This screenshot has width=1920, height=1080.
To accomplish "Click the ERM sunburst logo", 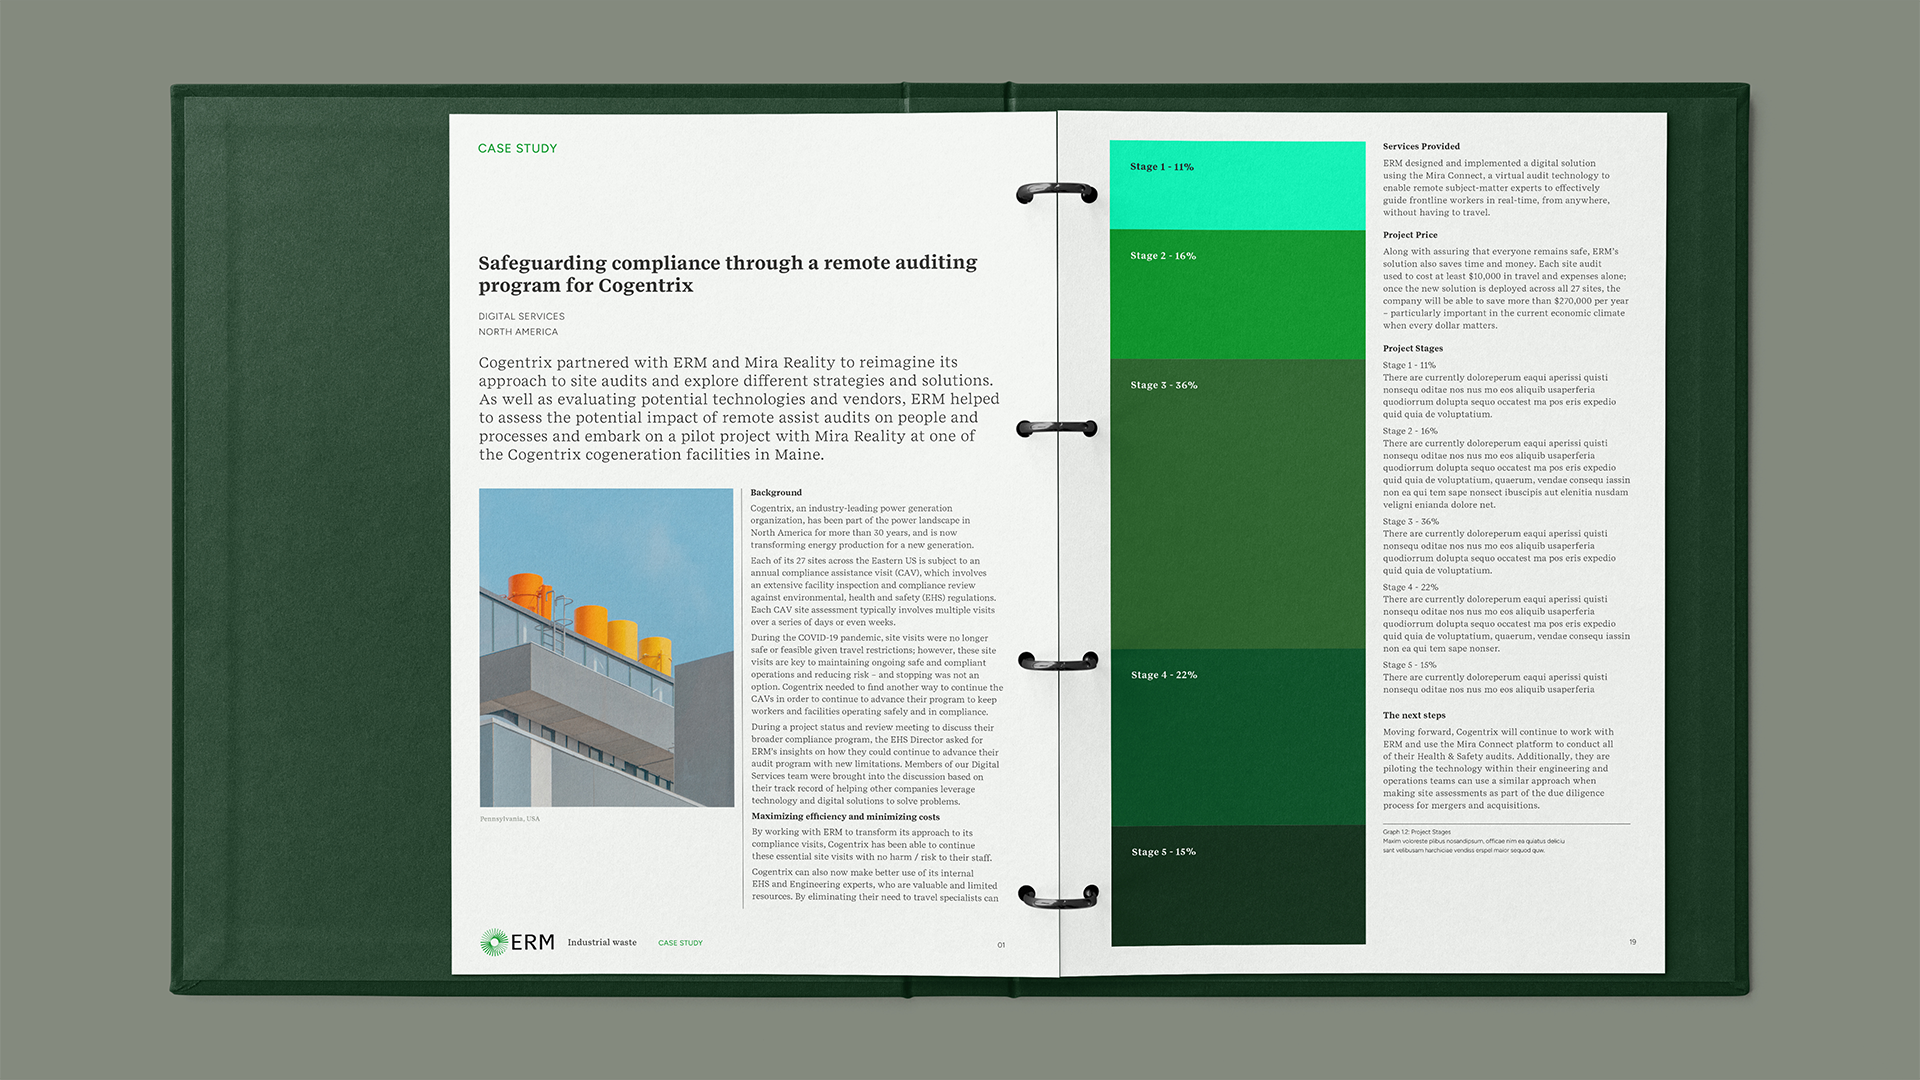I will click(x=493, y=942).
